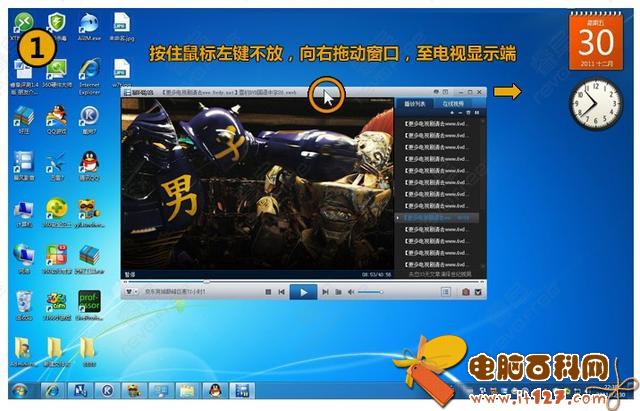The width and height of the screenshot is (640, 411).
Task: Select the QQ游戏 desktop icon
Action: (x=56, y=120)
